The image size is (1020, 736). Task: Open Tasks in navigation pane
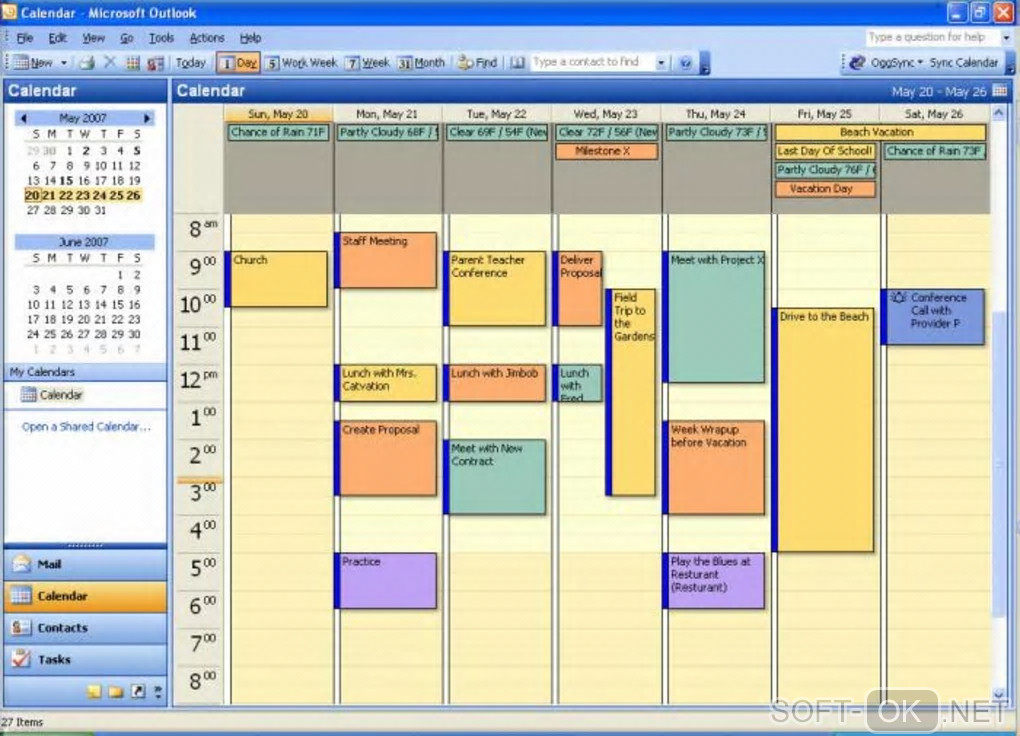(x=85, y=659)
